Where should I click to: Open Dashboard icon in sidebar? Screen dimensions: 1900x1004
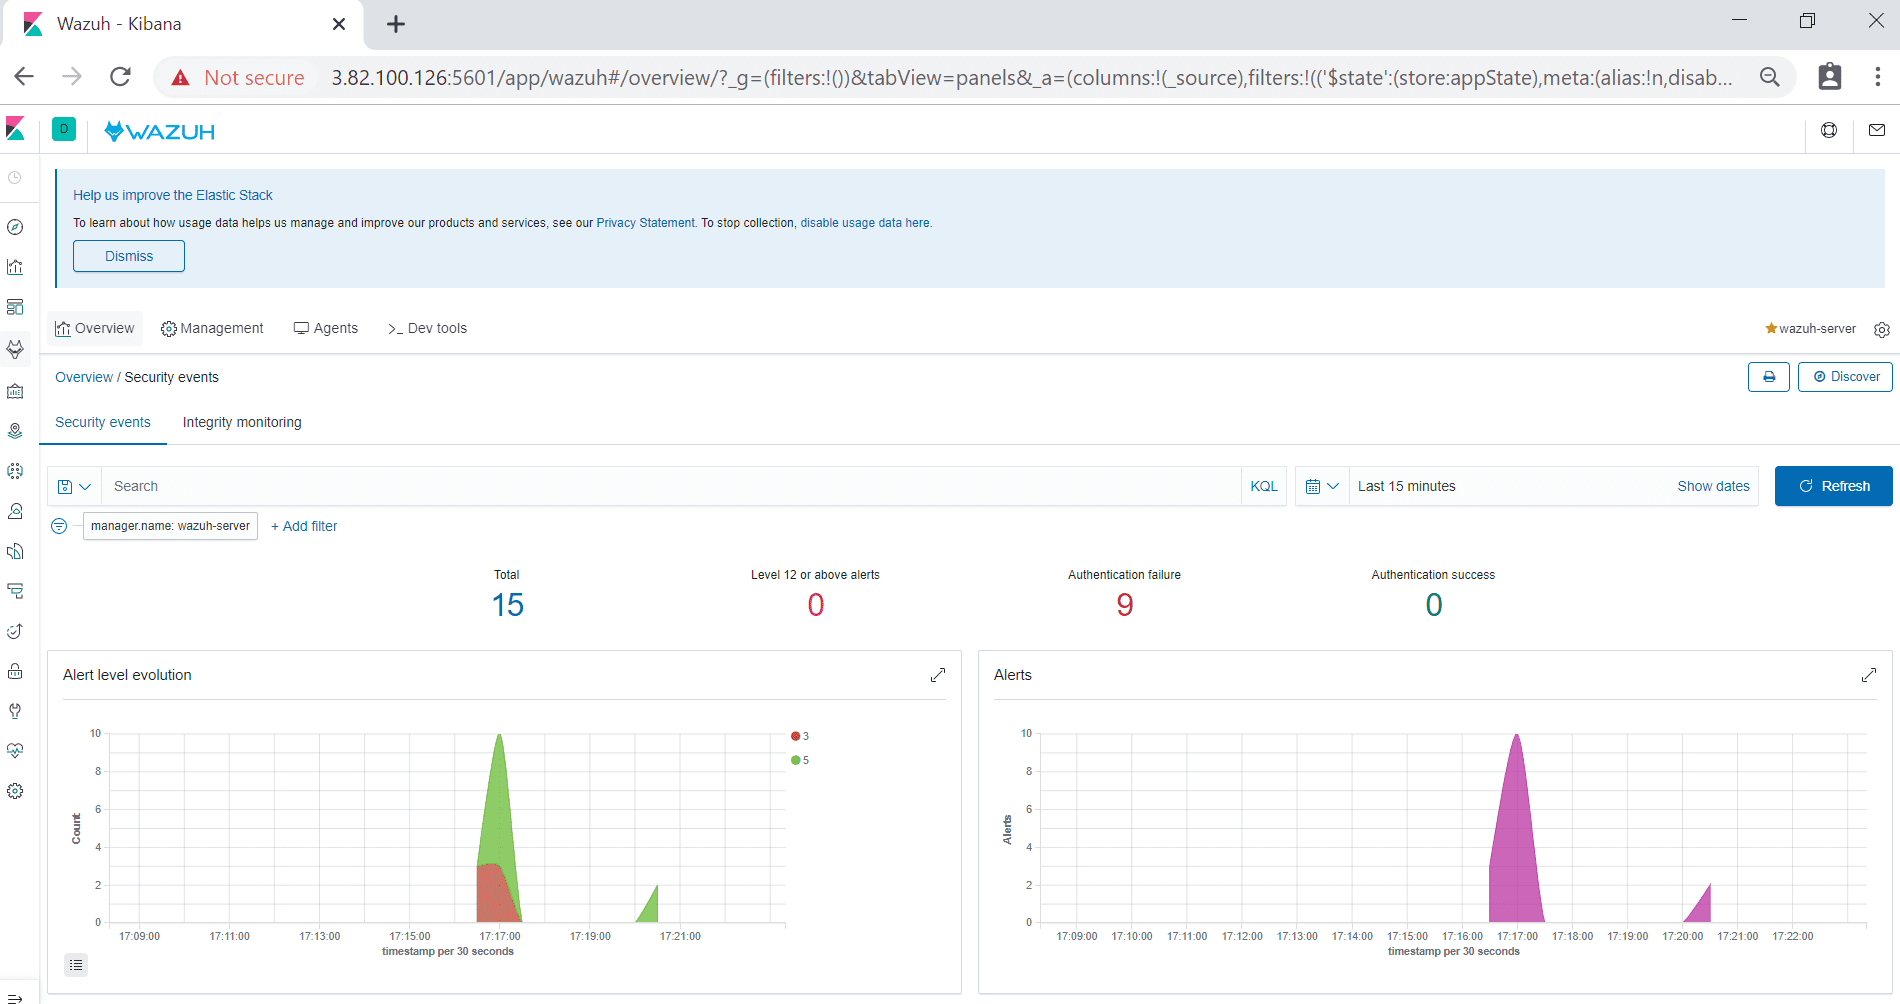15,307
